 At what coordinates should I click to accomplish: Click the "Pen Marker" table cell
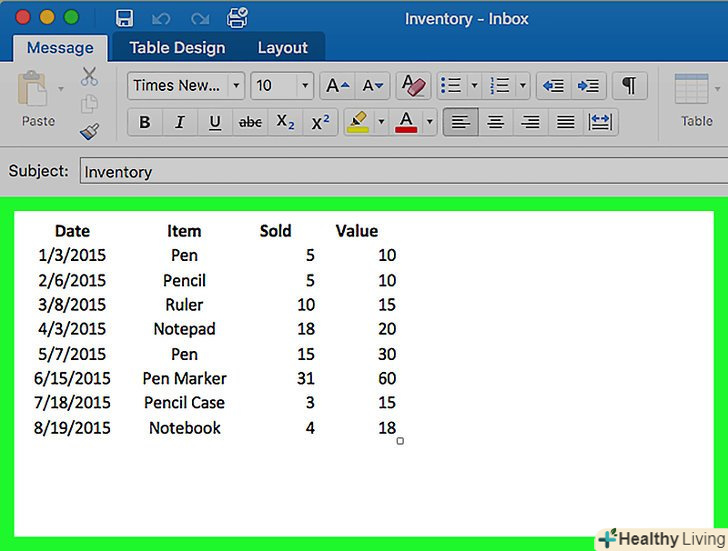[184, 378]
